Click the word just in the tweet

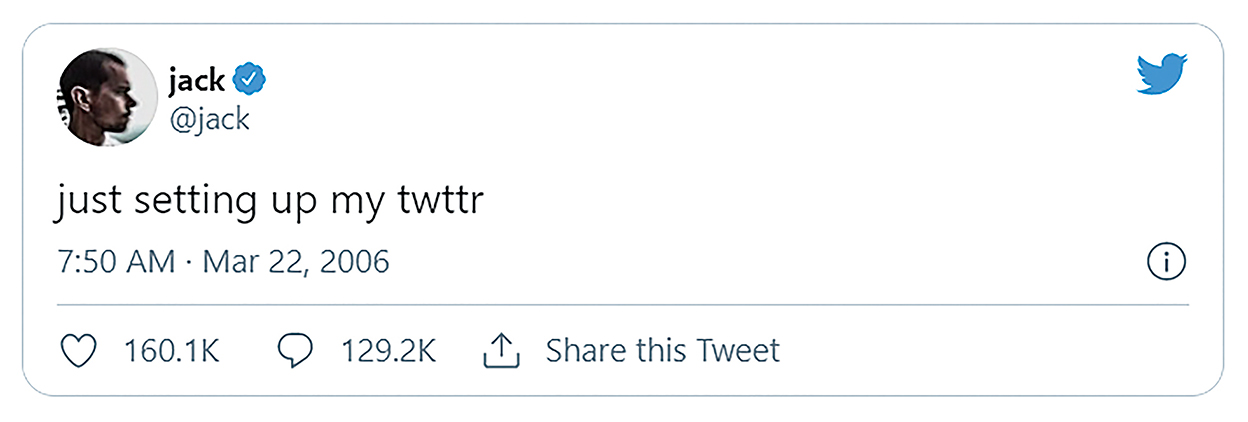[x=84, y=201]
